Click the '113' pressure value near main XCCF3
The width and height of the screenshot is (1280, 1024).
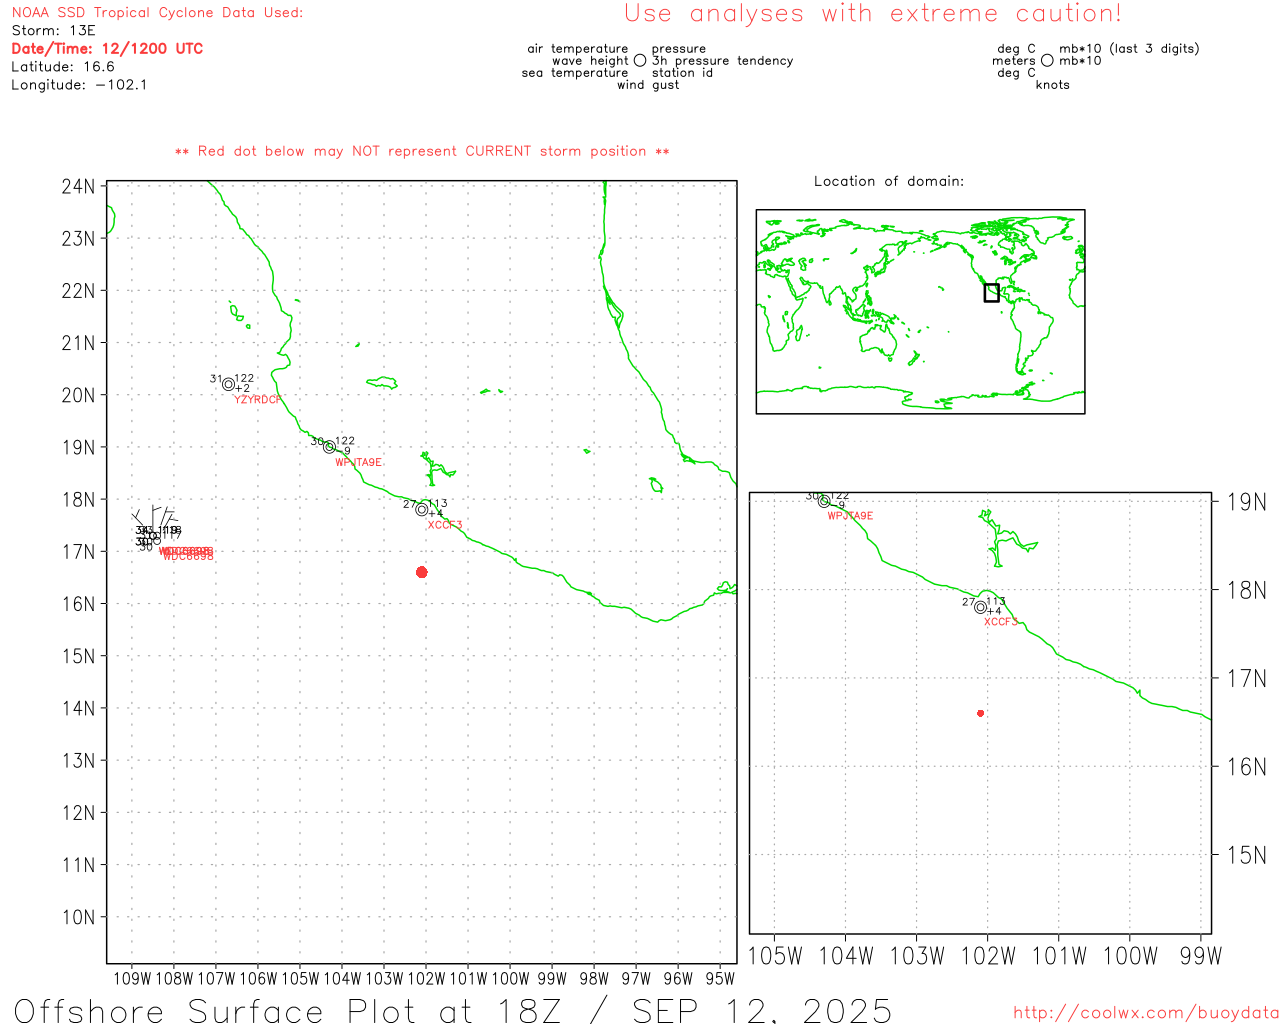(438, 504)
